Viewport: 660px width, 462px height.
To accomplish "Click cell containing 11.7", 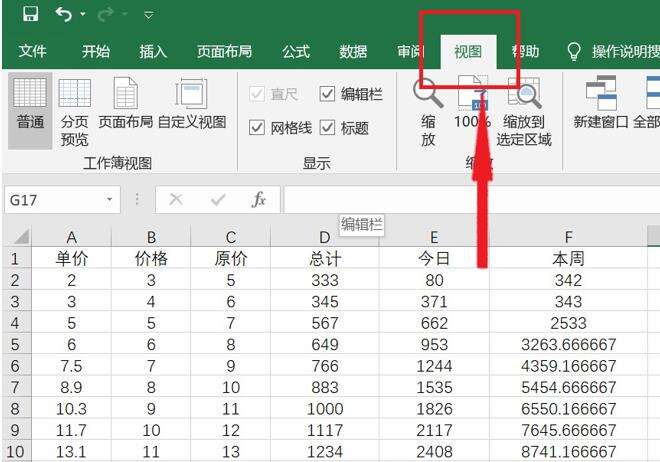I will point(72,430).
